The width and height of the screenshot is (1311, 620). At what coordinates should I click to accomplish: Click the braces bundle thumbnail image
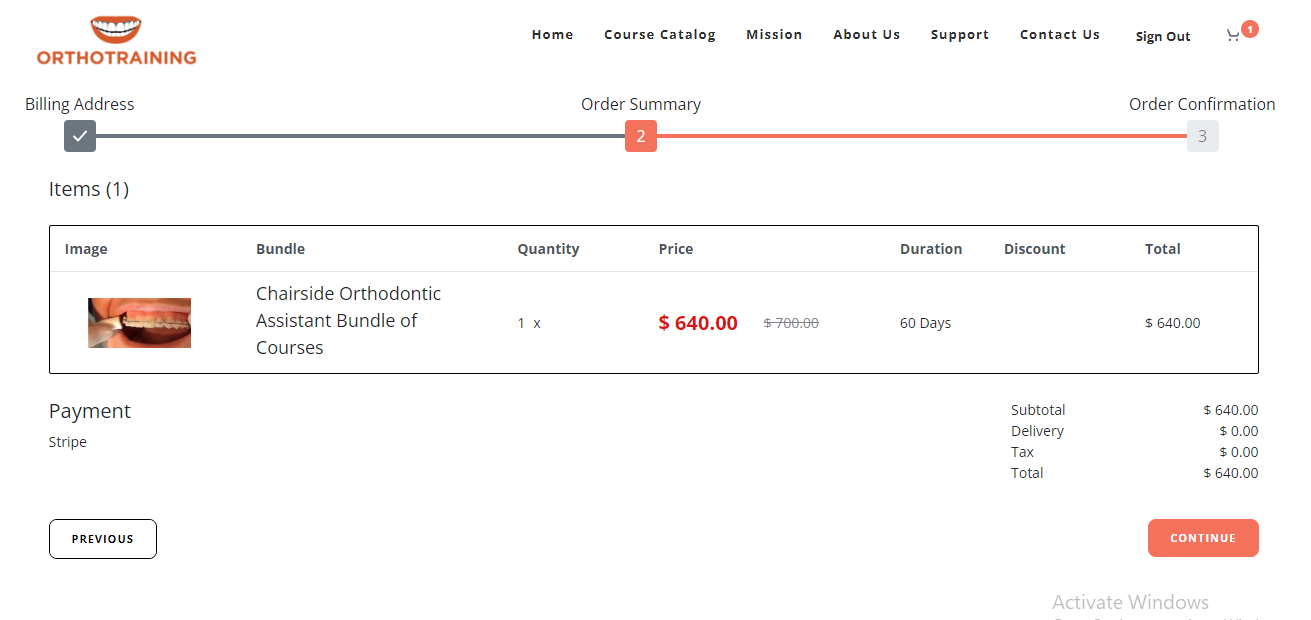coord(139,323)
